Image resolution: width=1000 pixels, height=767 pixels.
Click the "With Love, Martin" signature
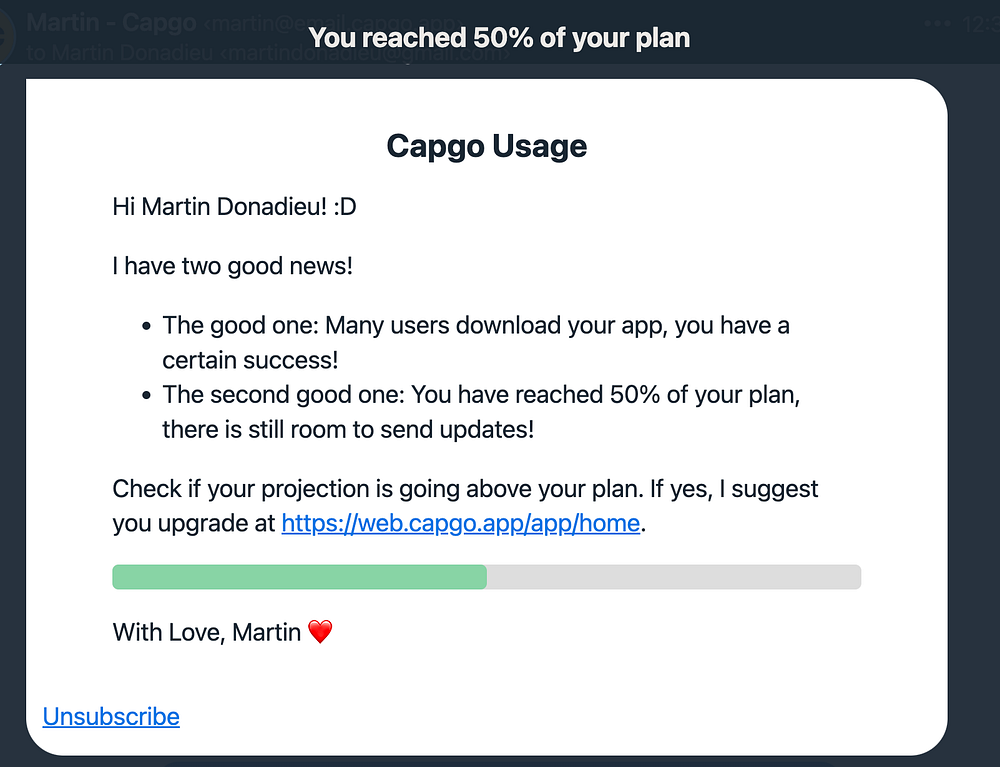point(207,632)
